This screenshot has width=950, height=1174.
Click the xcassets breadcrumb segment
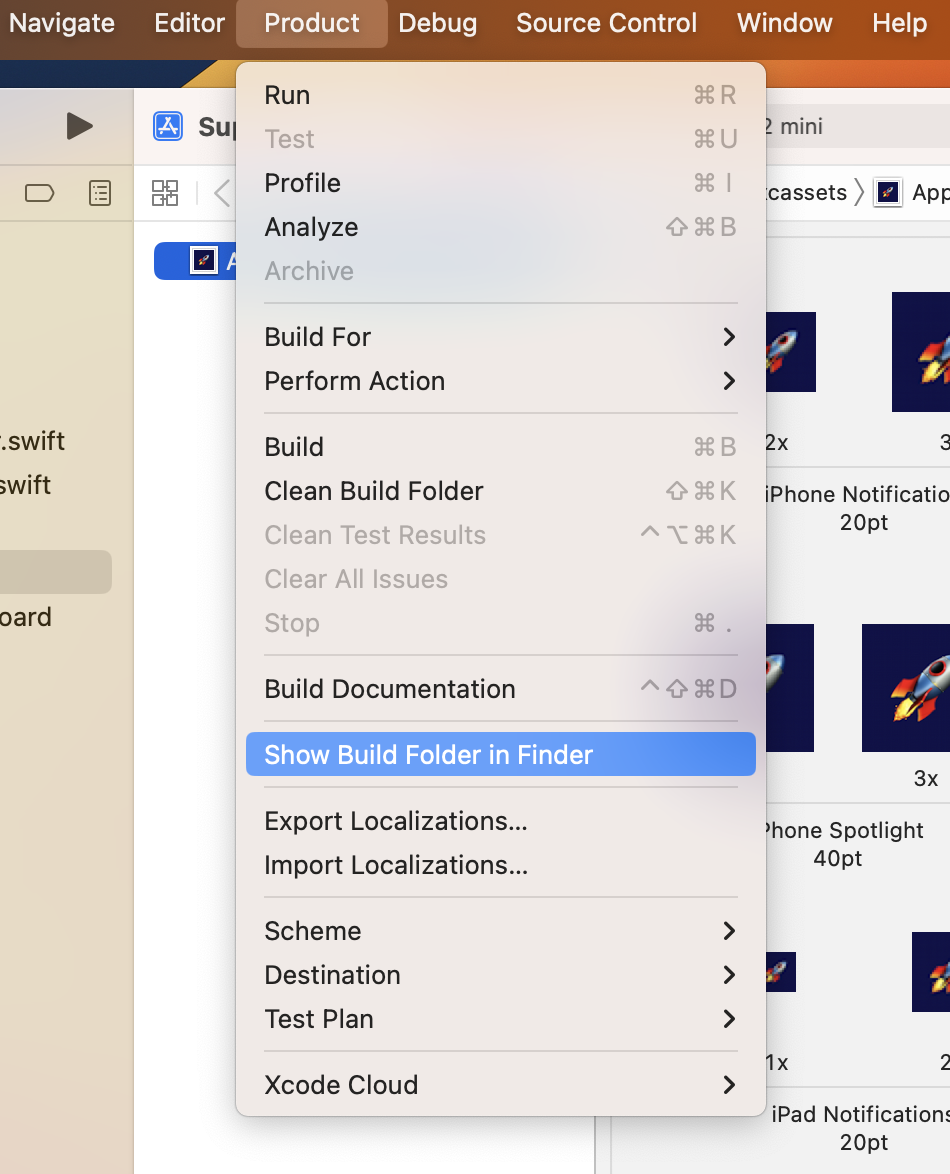pos(806,193)
